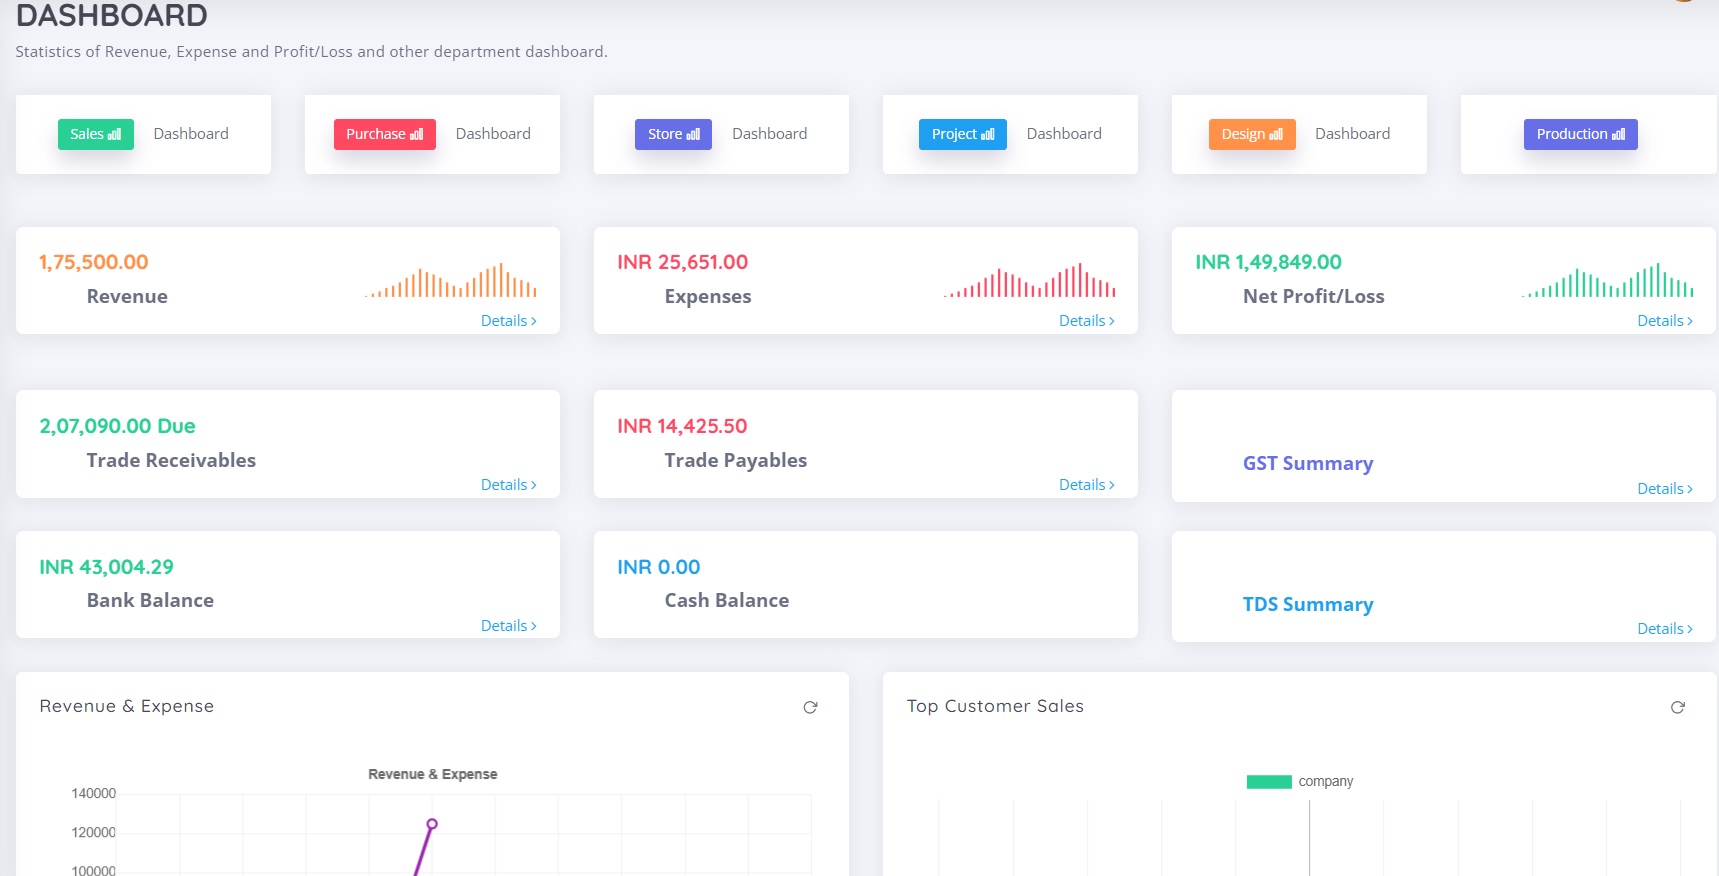View Trade Receivables details link
Image resolution: width=1719 pixels, height=876 pixels.
tap(508, 485)
